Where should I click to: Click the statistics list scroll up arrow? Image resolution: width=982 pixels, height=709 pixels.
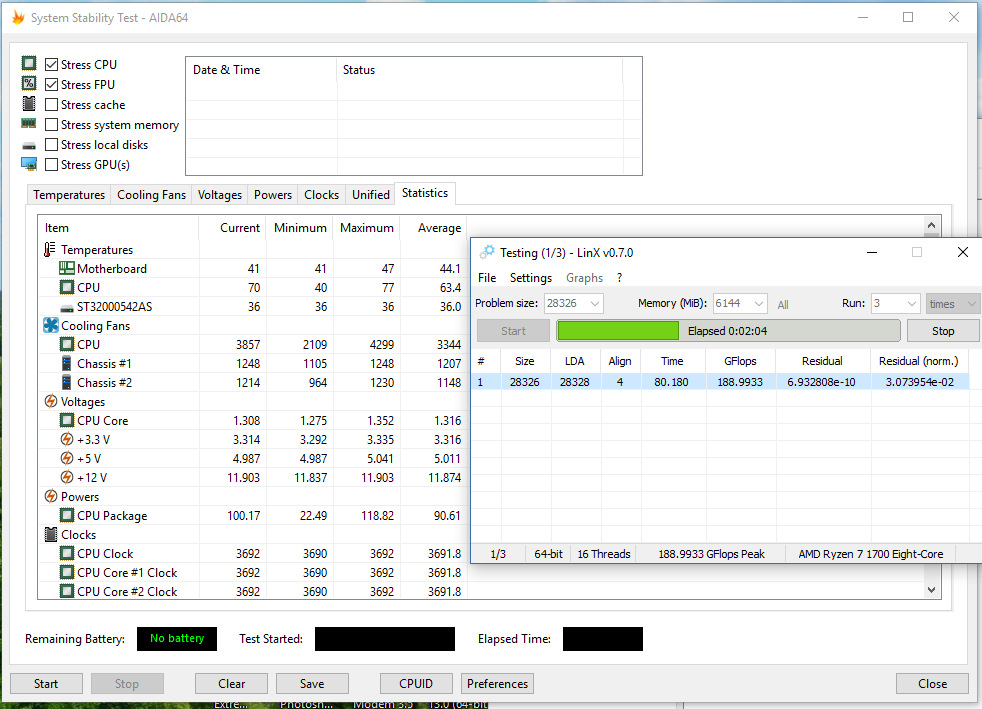coord(931,225)
